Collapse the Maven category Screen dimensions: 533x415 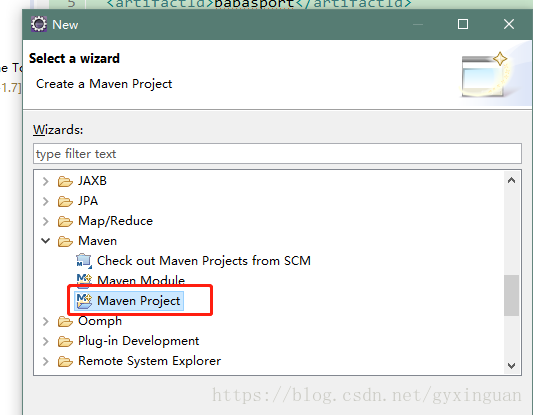tap(46, 241)
